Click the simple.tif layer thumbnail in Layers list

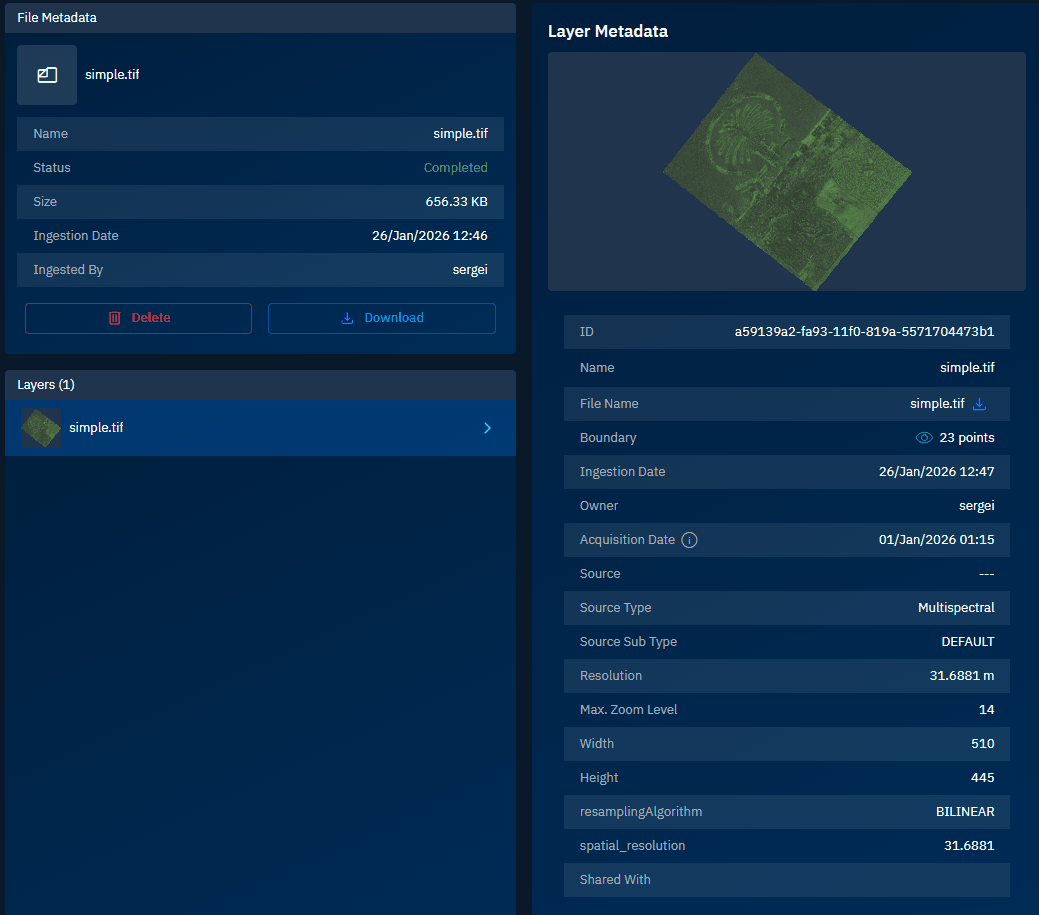coord(41,428)
